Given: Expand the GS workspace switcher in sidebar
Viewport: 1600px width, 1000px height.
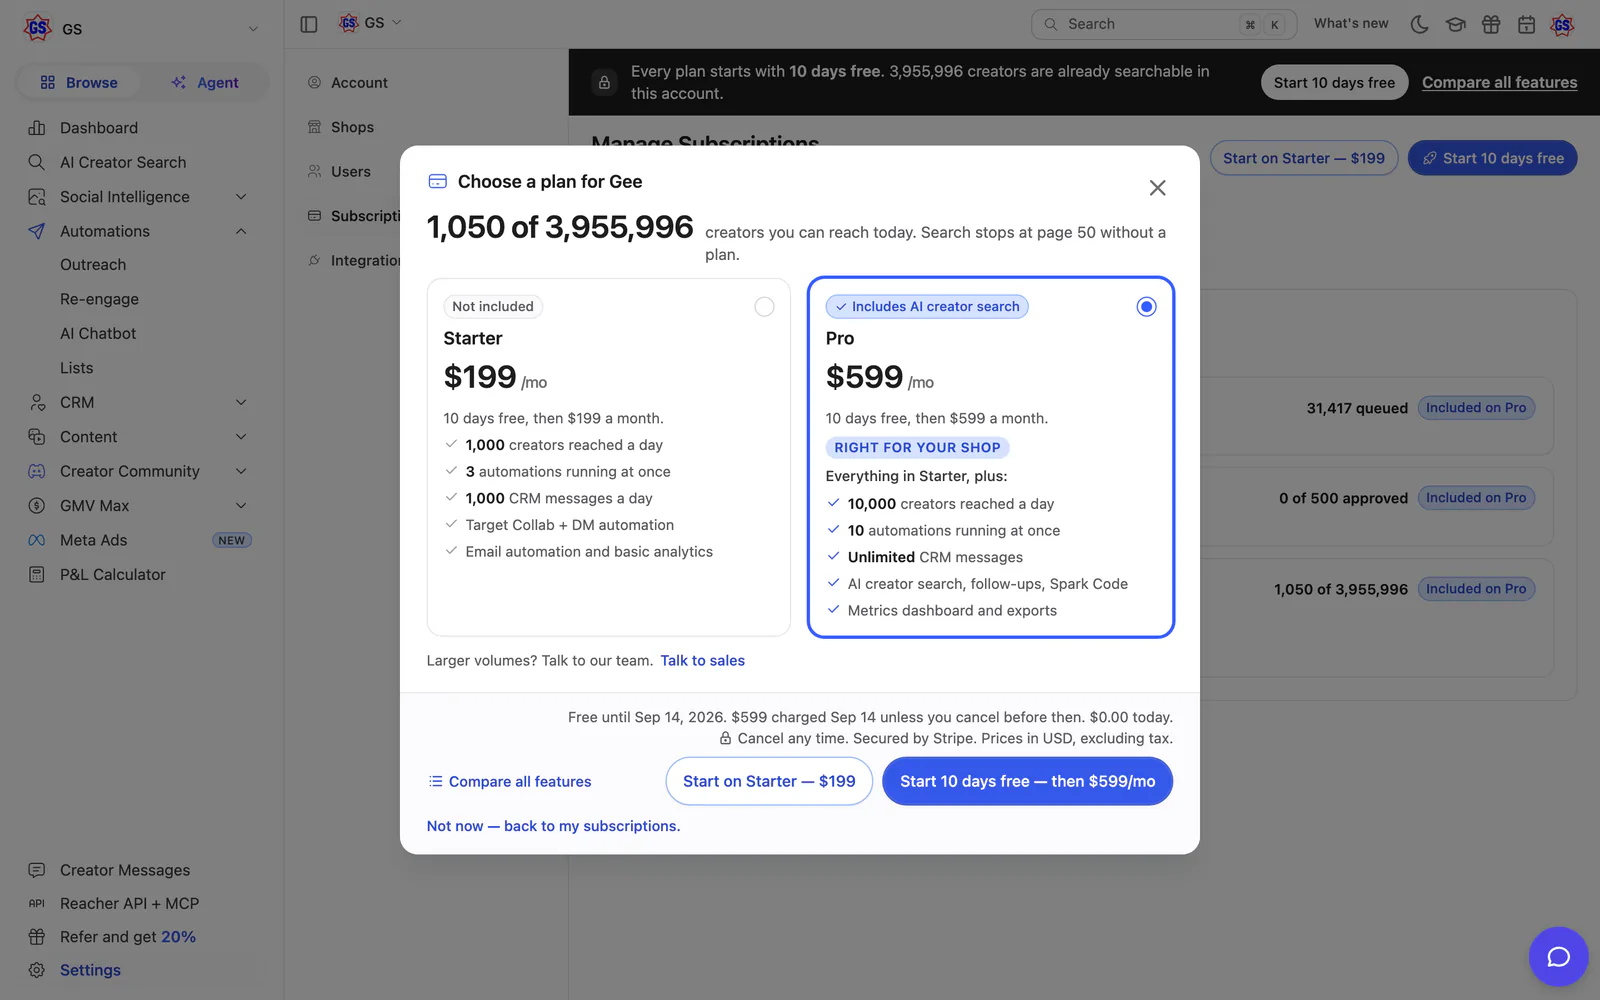Looking at the screenshot, I should click(141, 29).
